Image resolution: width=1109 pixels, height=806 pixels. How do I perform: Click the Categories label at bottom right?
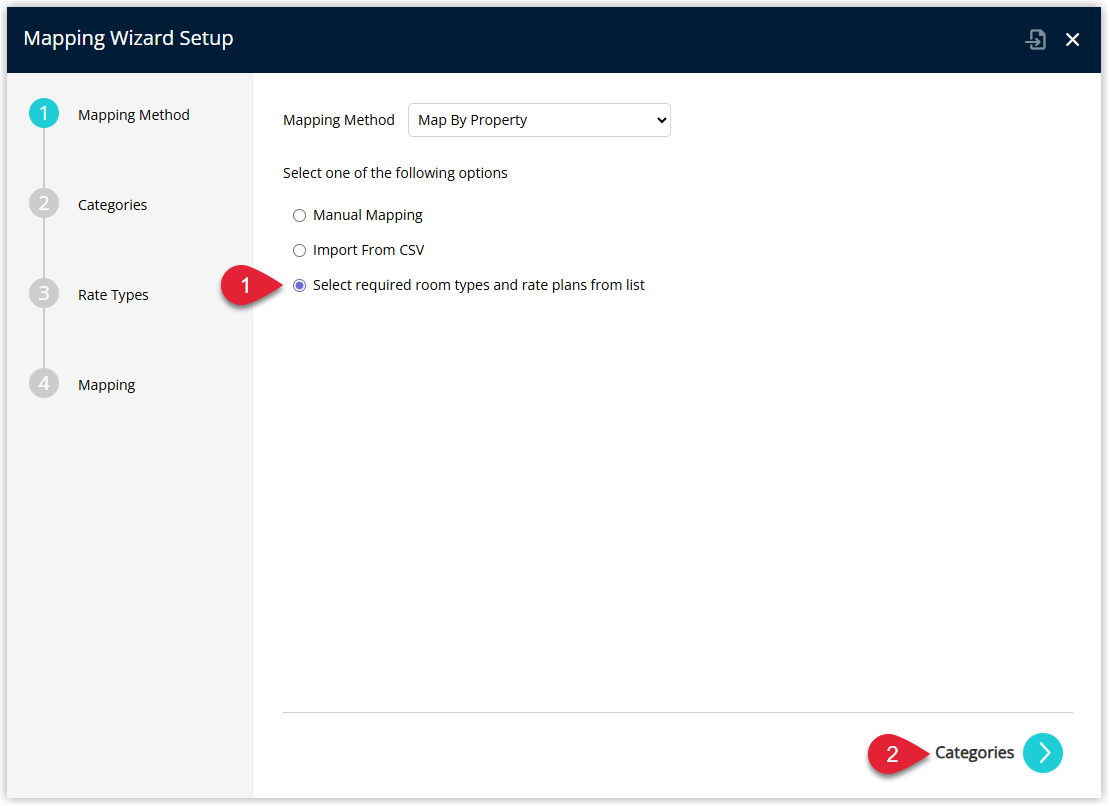point(975,753)
